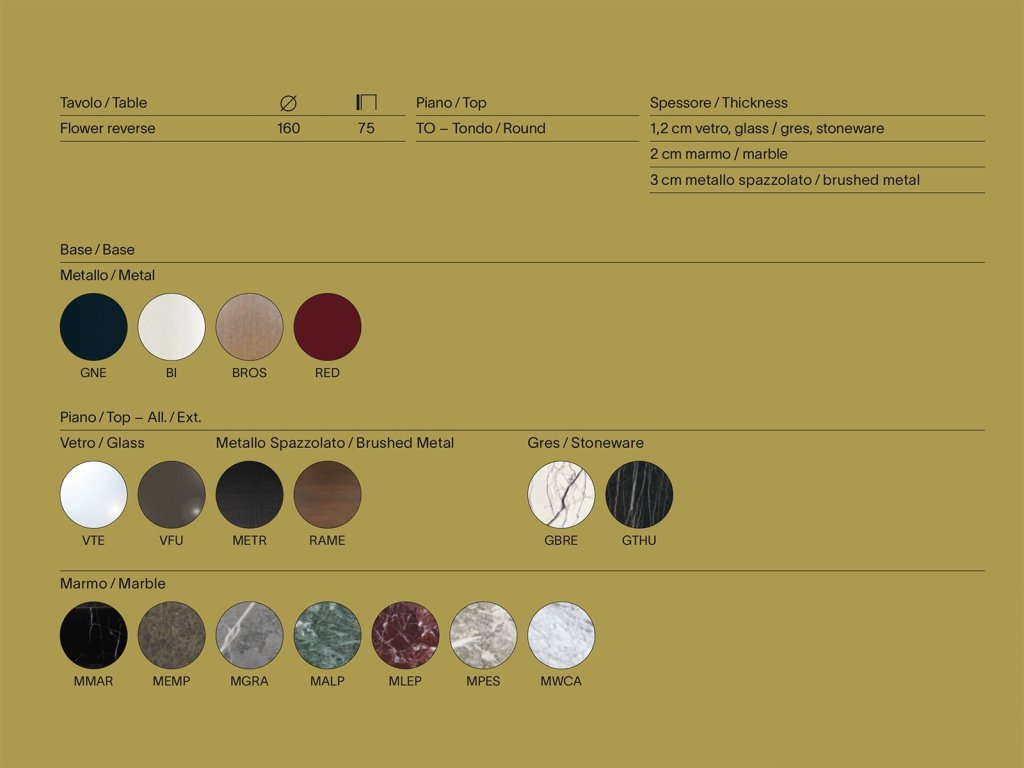This screenshot has height=768, width=1024.
Task: Click the height icon above value 75
Action: pyautogui.click(x=366, y=102)
